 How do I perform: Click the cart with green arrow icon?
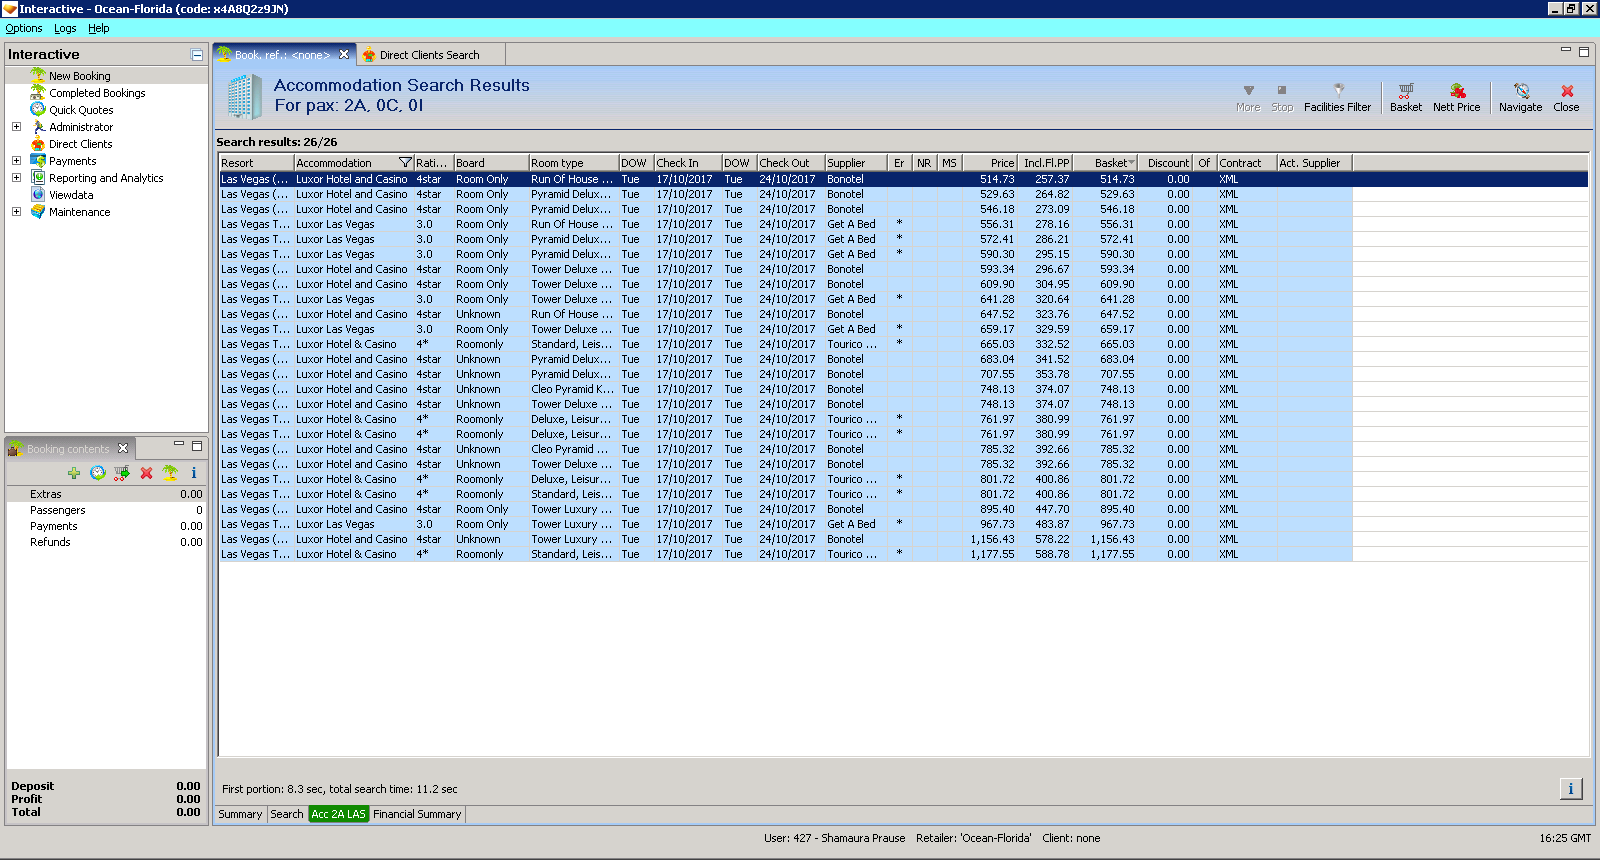122,473
